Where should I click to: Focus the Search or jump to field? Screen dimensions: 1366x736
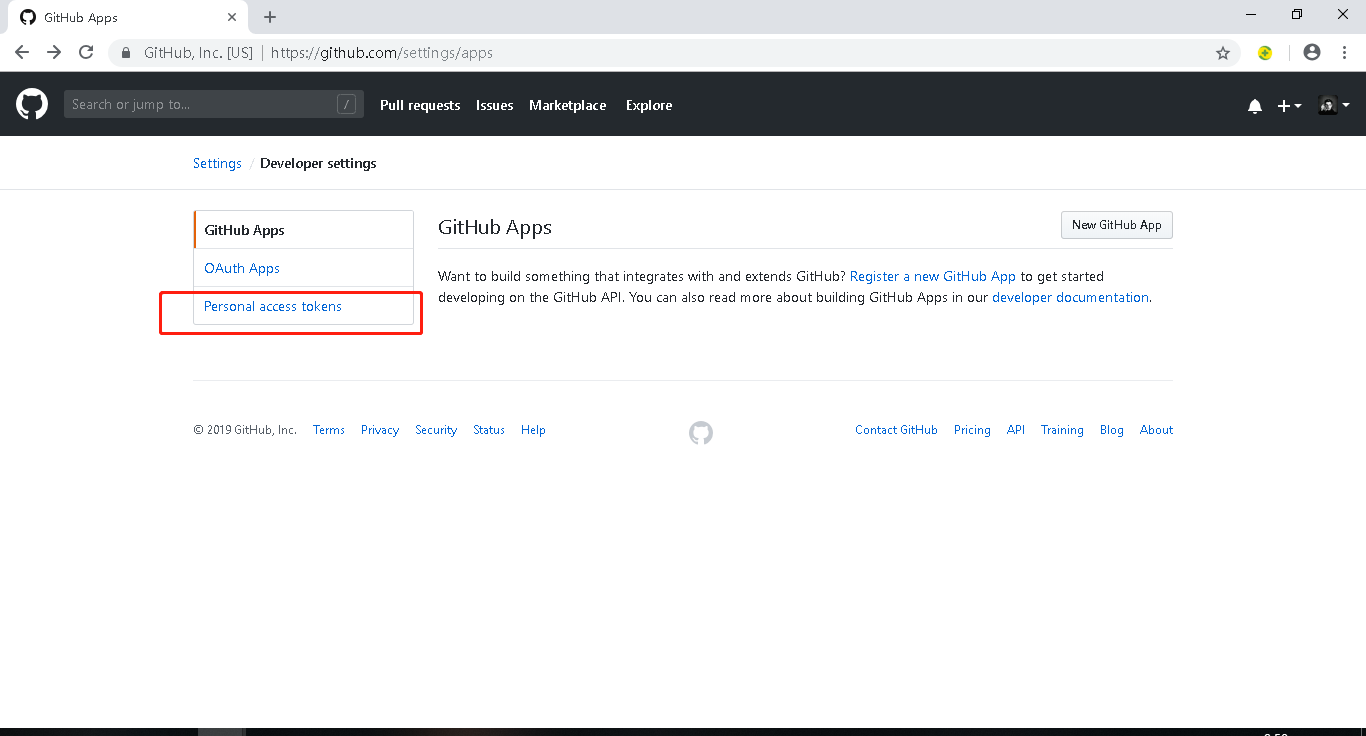214,104
